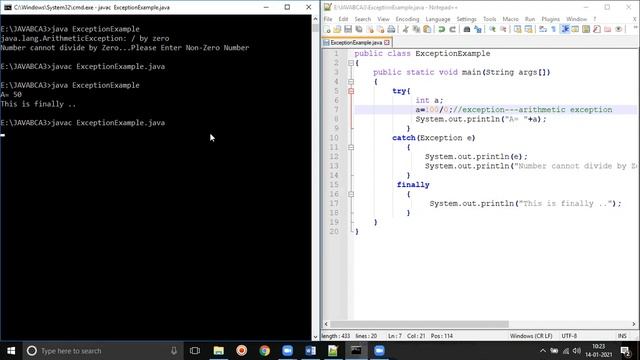Click the Save All toolbar icon
Image resolution: width=640 pixels, height=360 pixels.
(359, 29)
